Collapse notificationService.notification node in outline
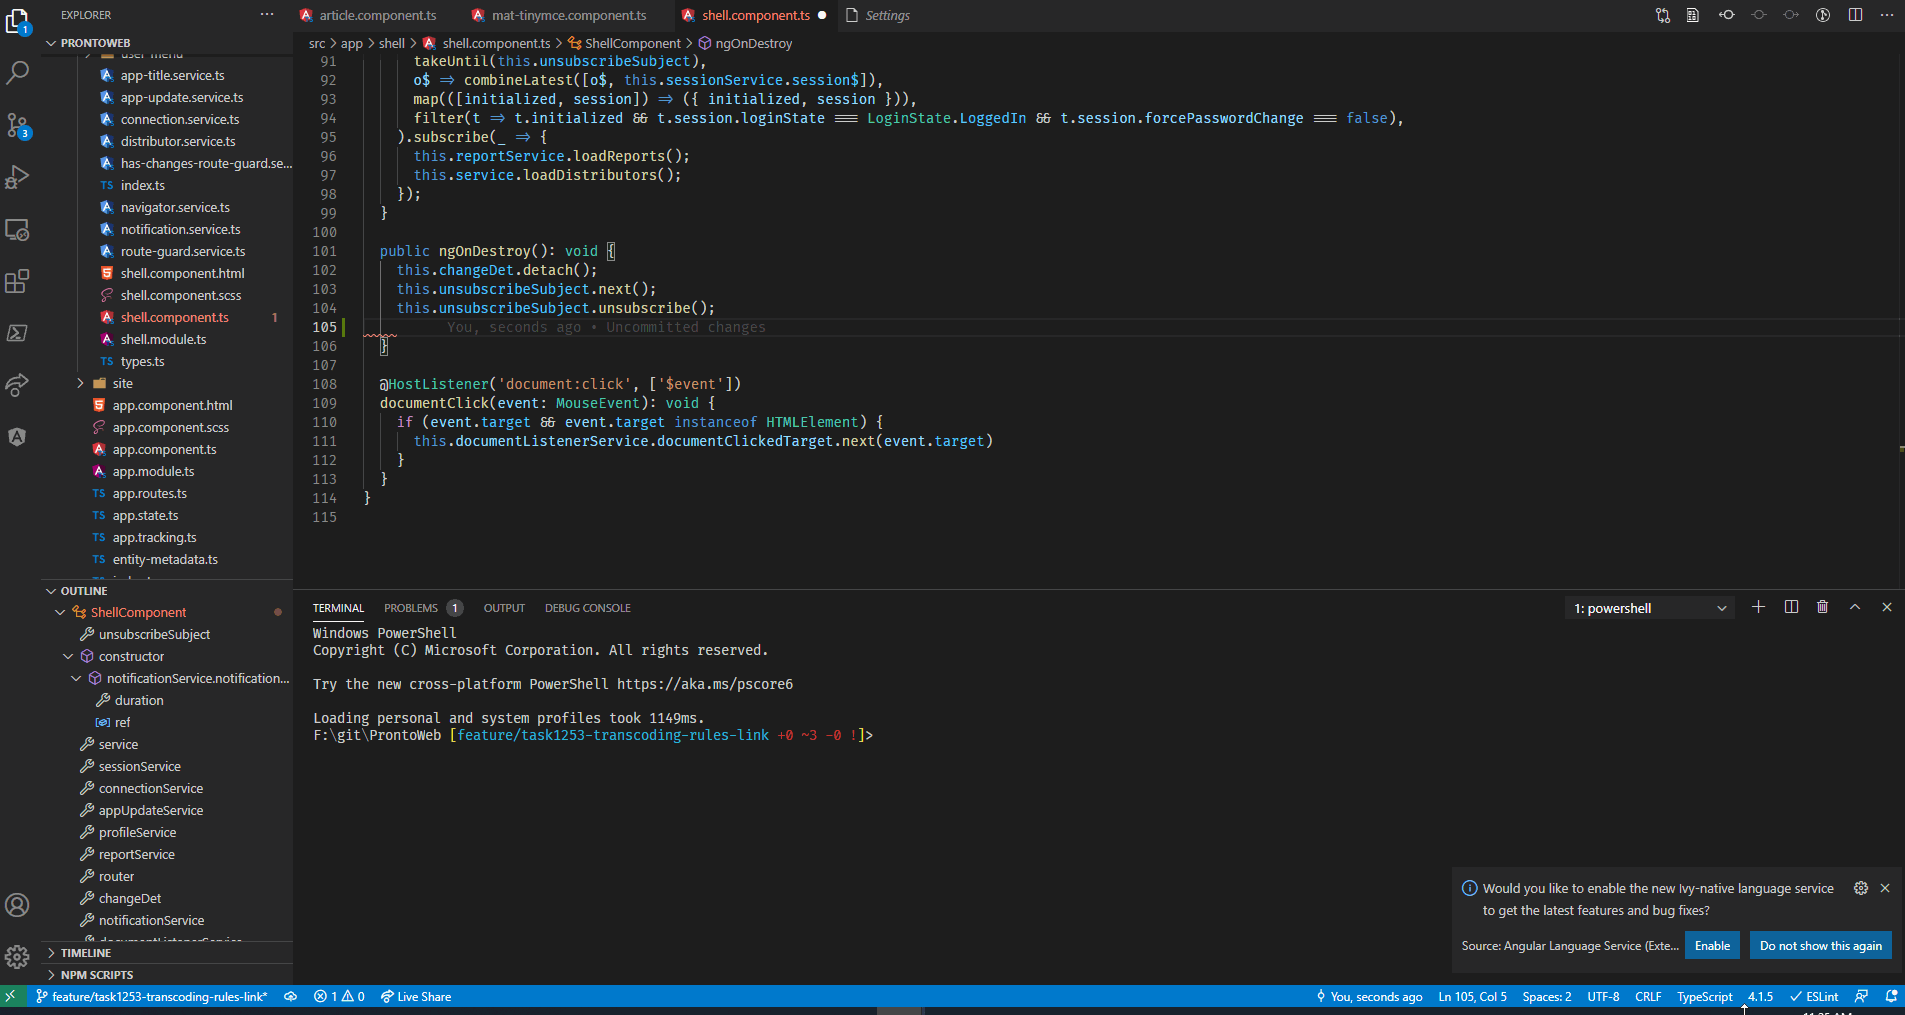Viewport: 1905px width, 1015px height. [76, 678]
